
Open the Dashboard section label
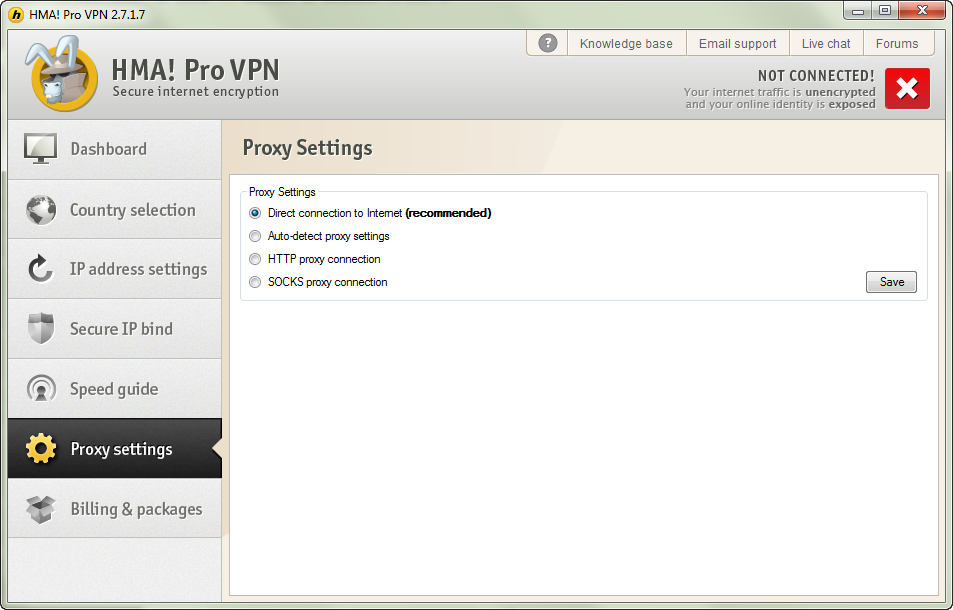(109, 149)
